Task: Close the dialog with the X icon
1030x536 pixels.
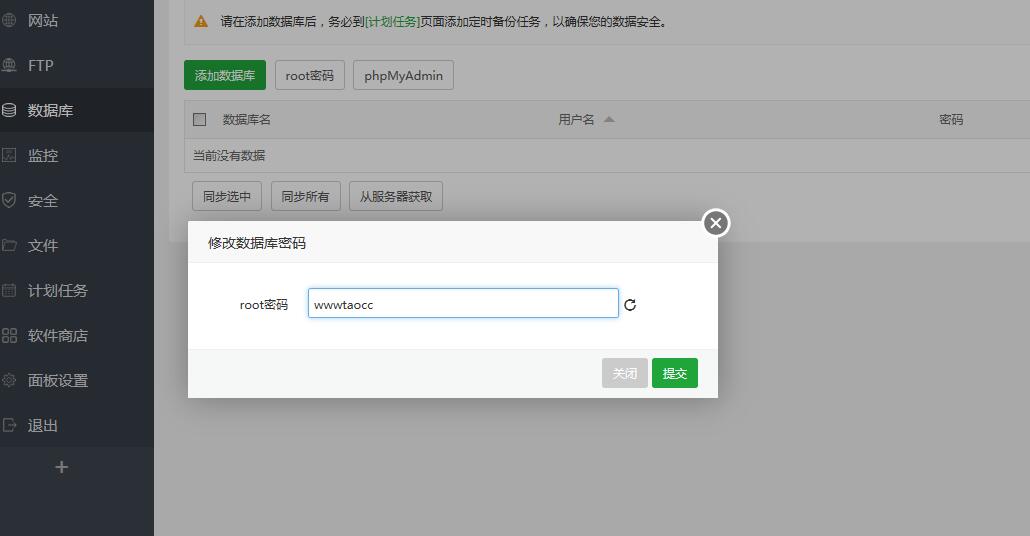Action: coord(715,223)
